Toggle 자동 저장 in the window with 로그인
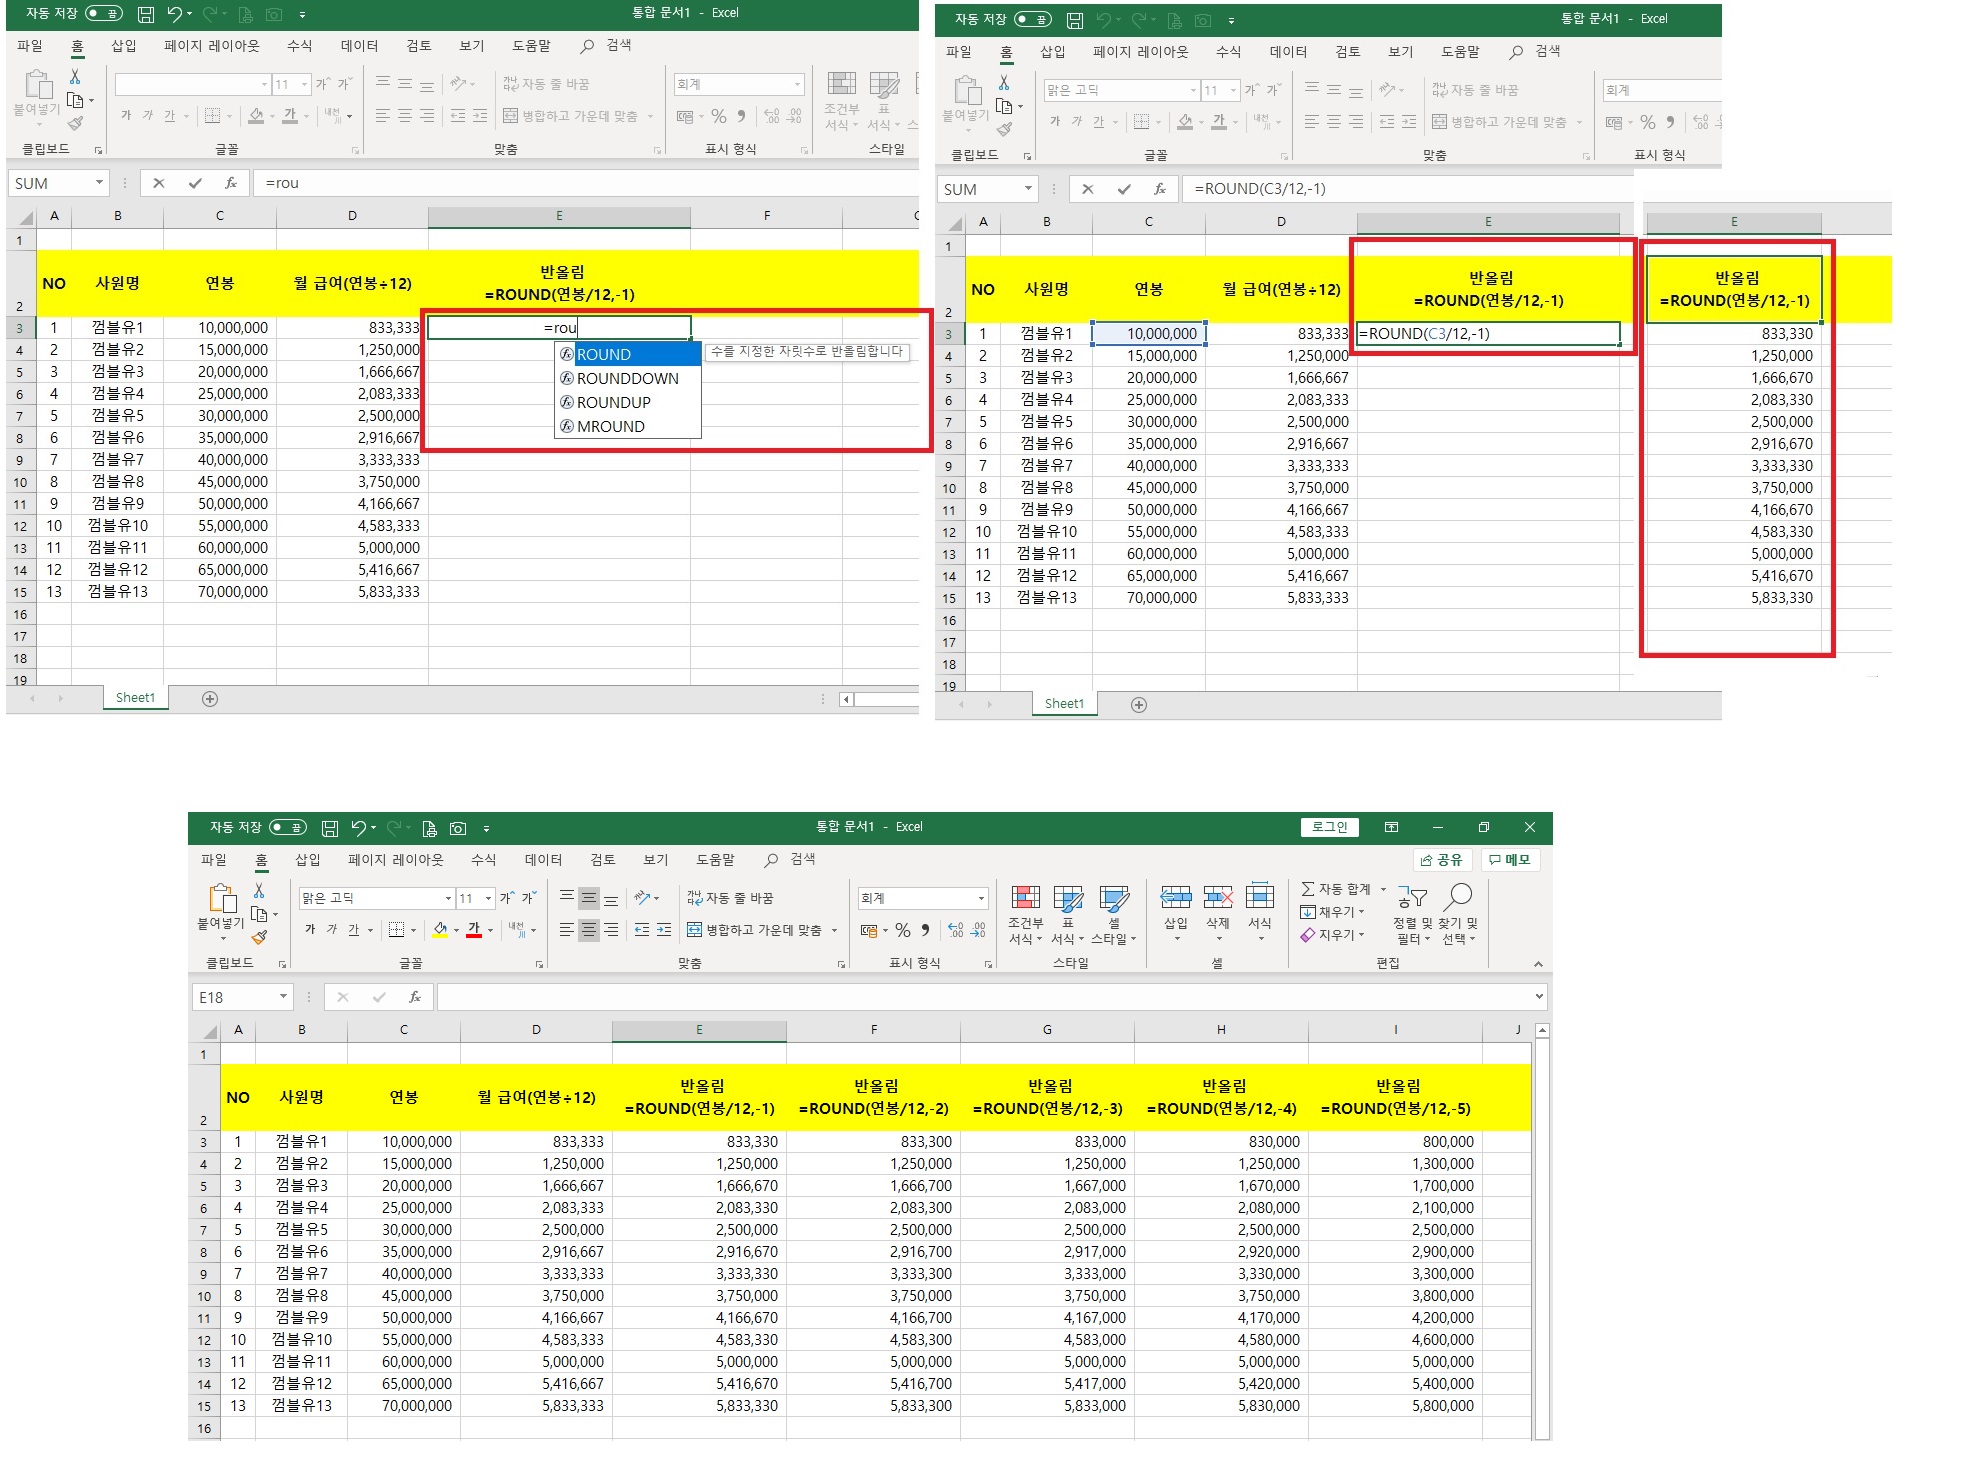This screenshot has width=1984, height=1476. [287, 827]
